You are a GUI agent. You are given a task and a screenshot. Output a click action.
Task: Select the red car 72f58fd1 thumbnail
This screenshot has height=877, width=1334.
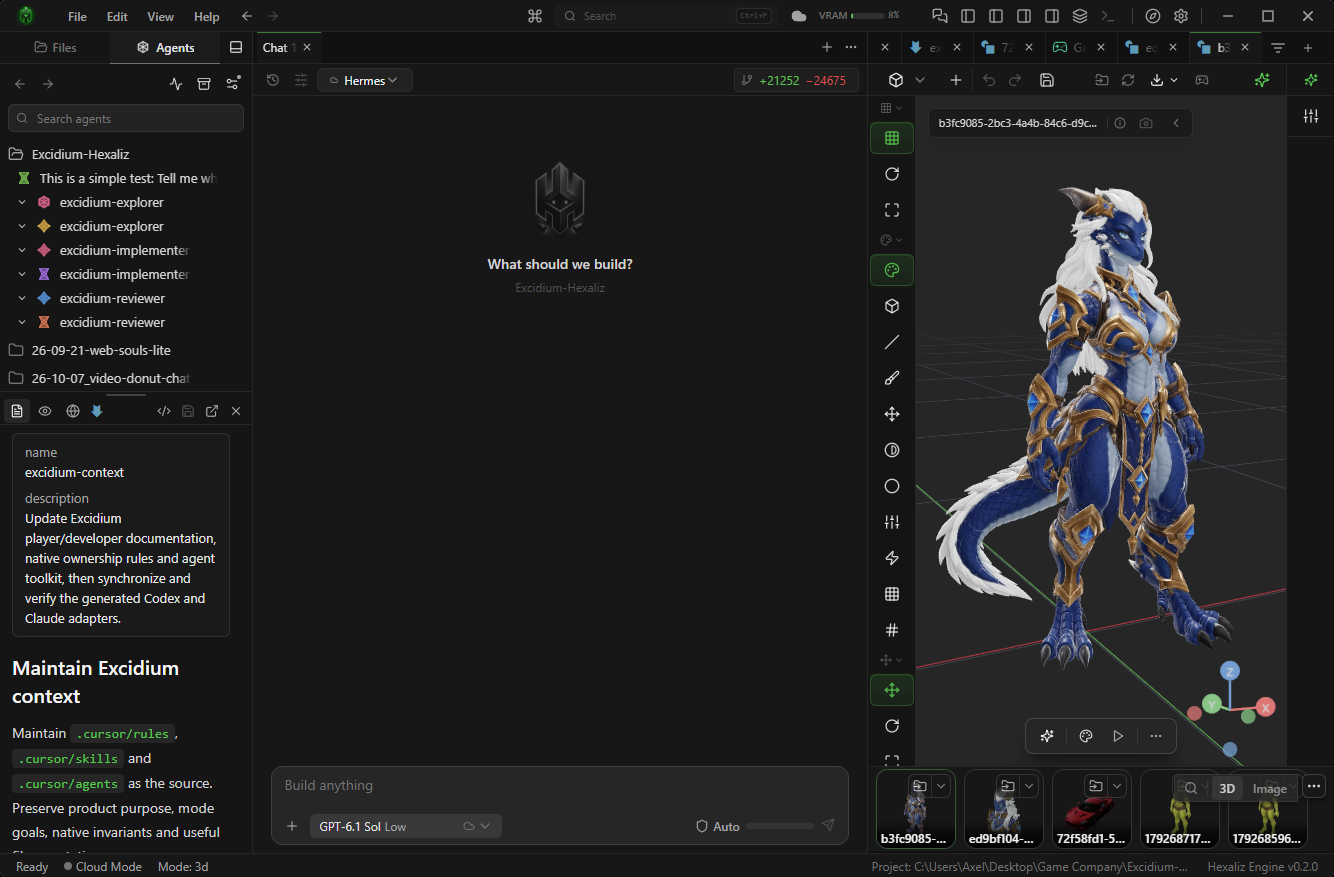(1093, 808)
